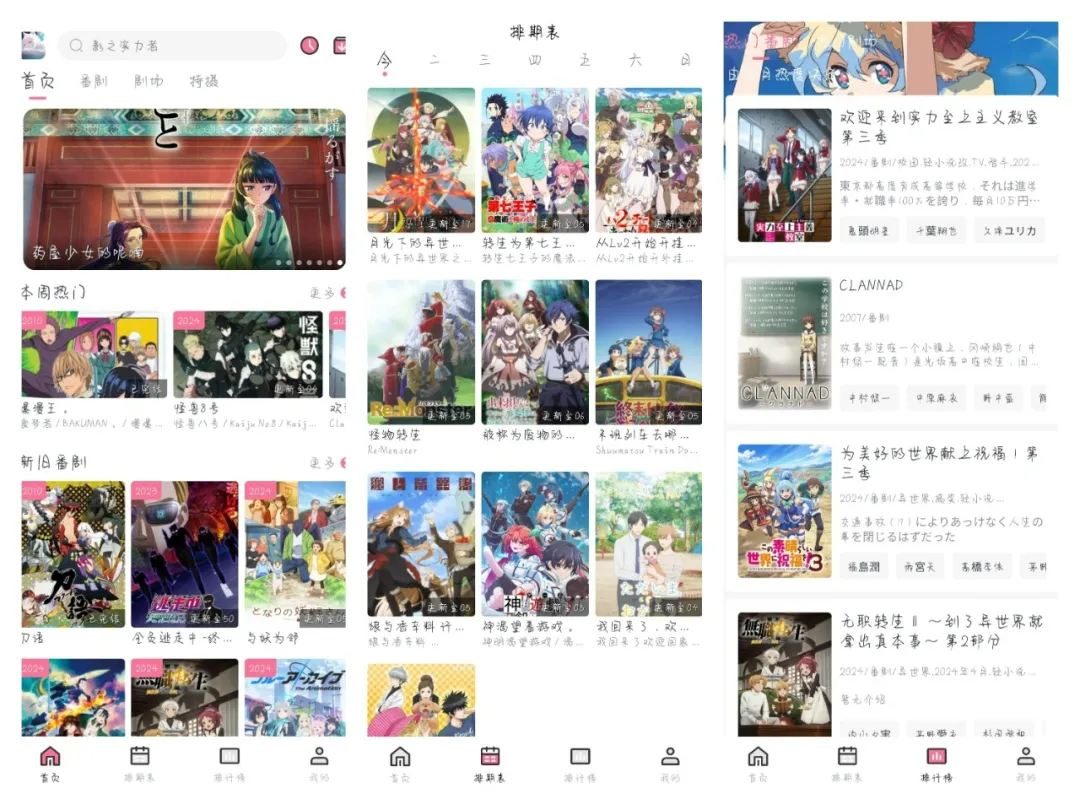Open the download icon beside the clock
The width and height of the screenshot is (1080, 810).
(x=340, y=45)
